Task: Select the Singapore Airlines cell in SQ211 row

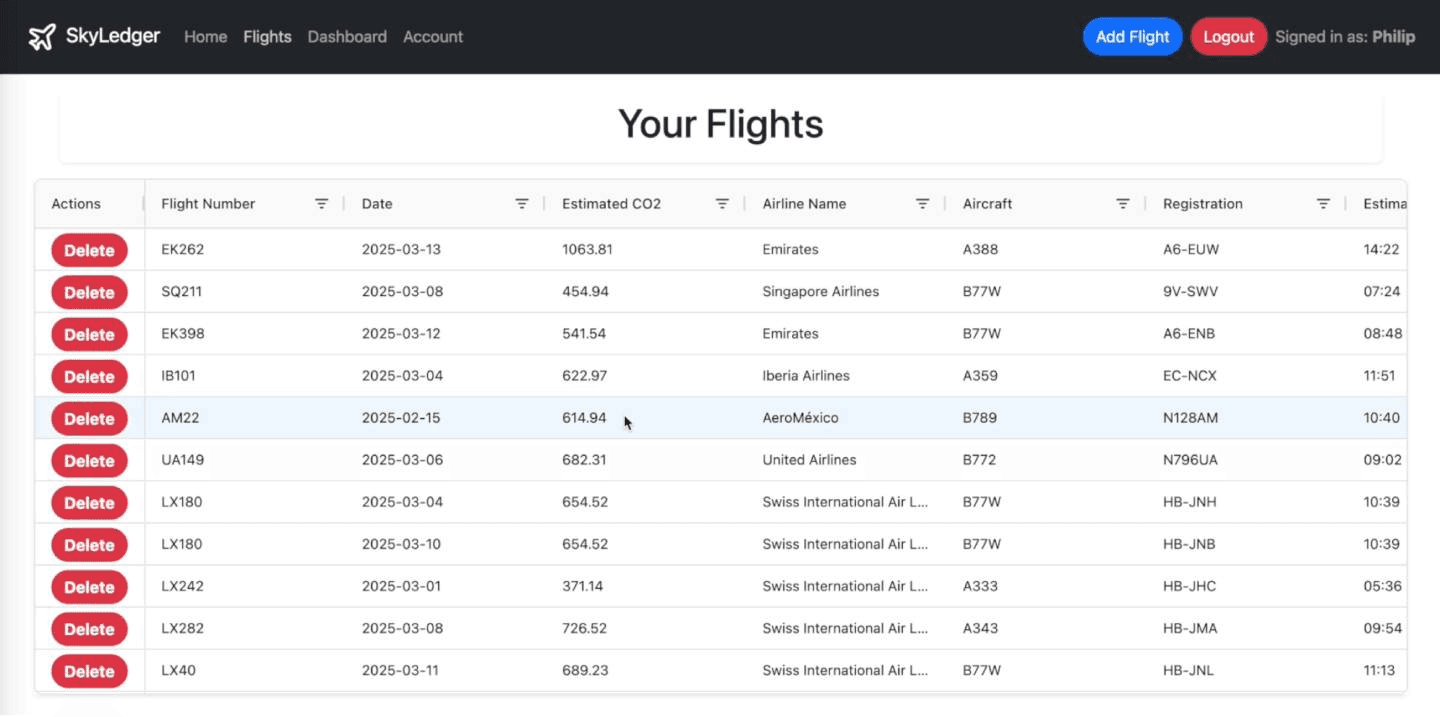Action: pyautogui.click(x=820, y=292)
